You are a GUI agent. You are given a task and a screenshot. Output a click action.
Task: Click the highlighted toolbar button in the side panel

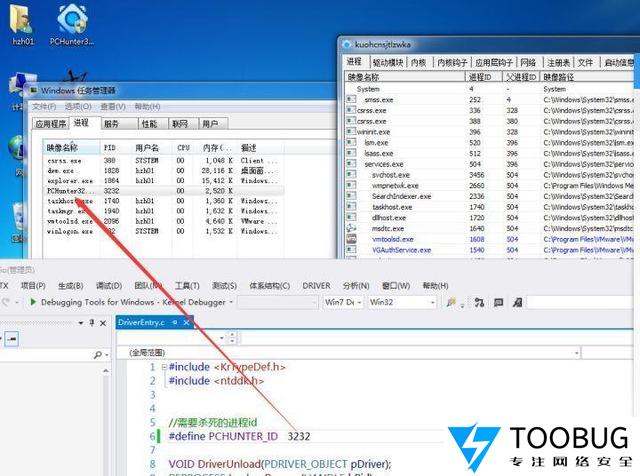tap(12, 339)
